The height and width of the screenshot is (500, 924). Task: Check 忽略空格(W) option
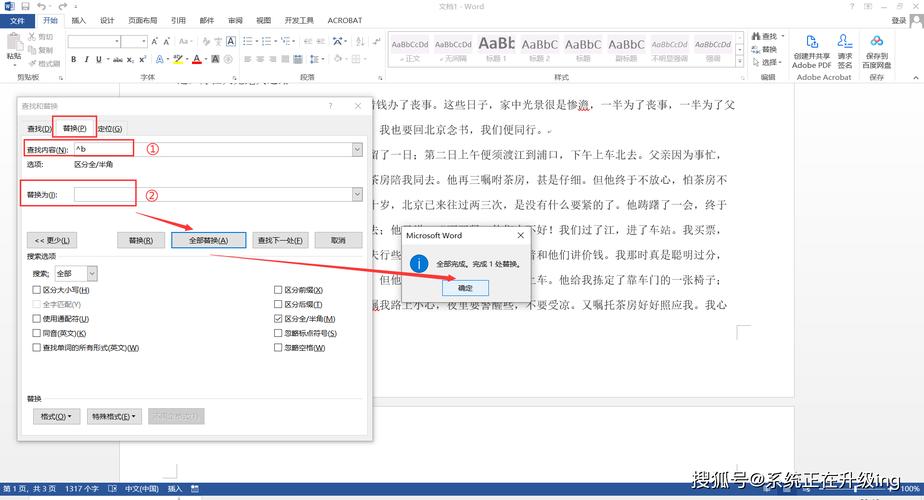pos(278,348)
